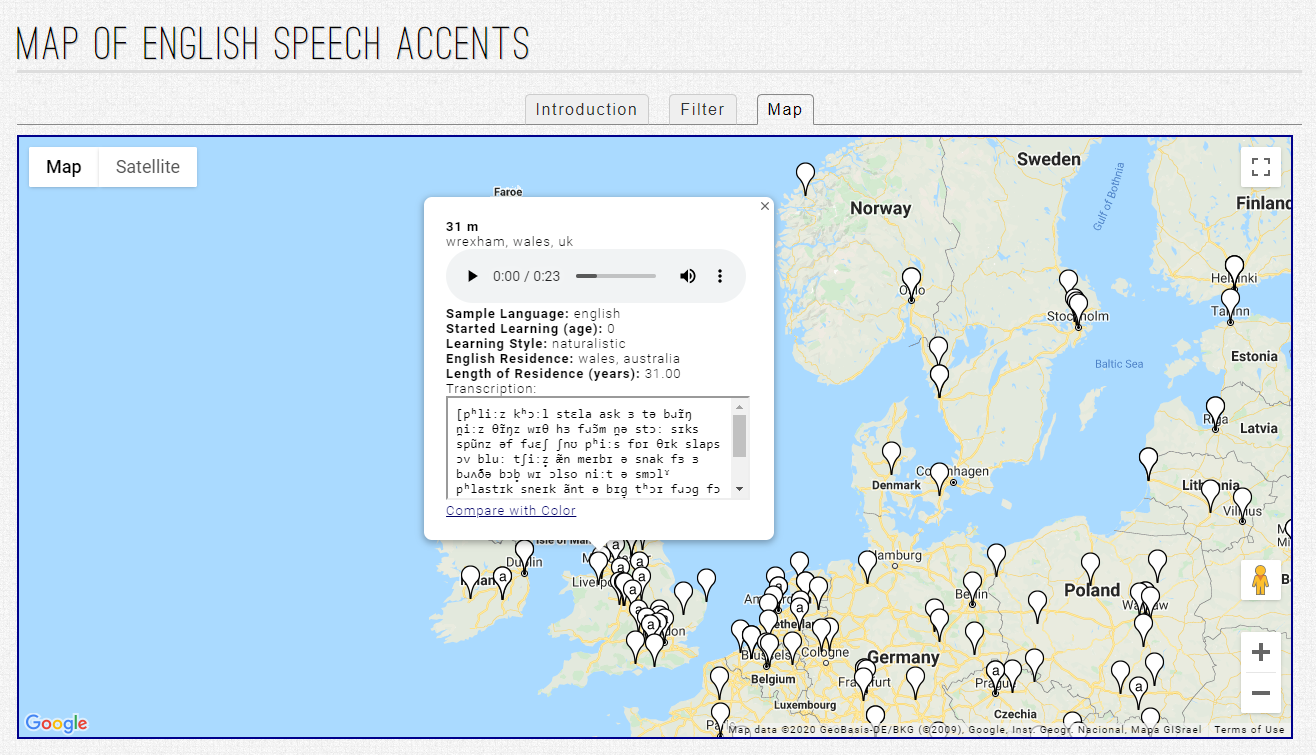Click the transcription box scrollbar

739,442
